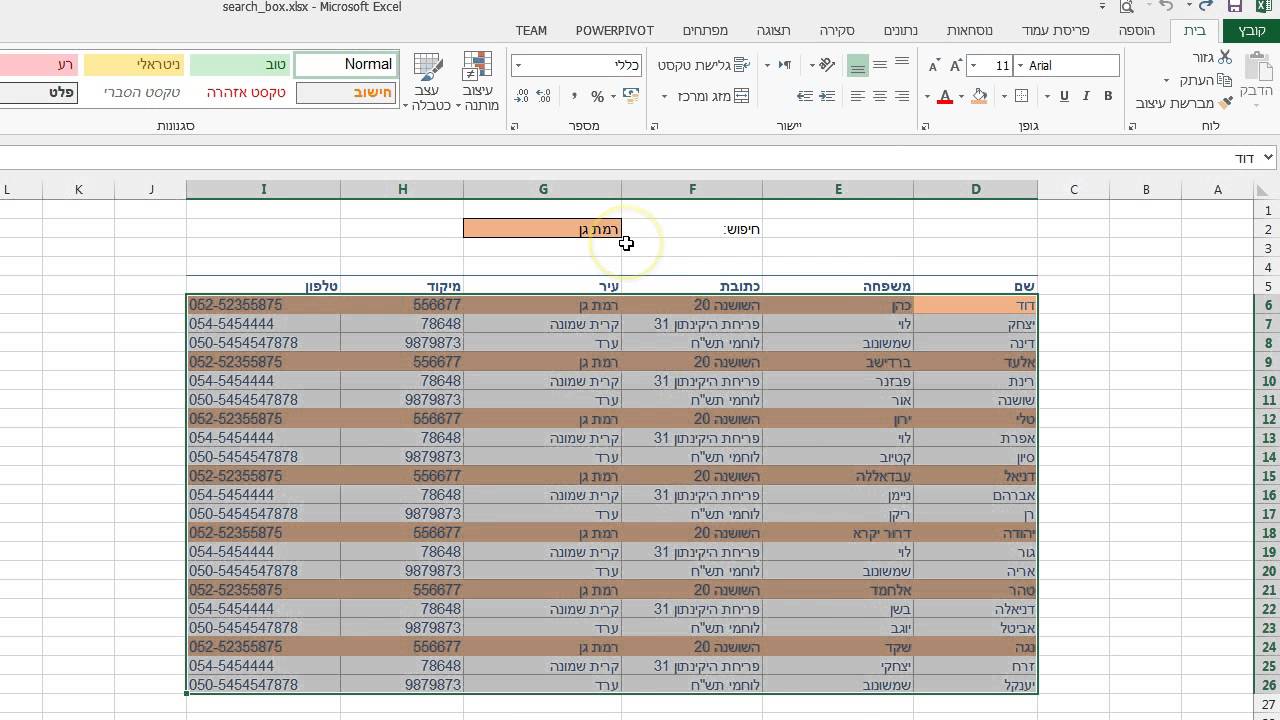Click the Center text alignment icon
Screen dimensions: 1280x720
tap(880, 96)
